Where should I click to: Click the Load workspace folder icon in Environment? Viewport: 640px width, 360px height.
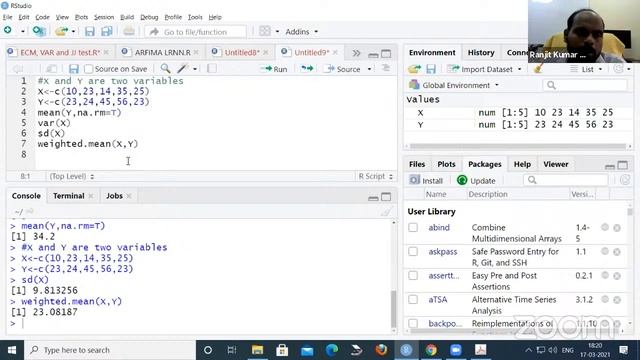point(414,69)
